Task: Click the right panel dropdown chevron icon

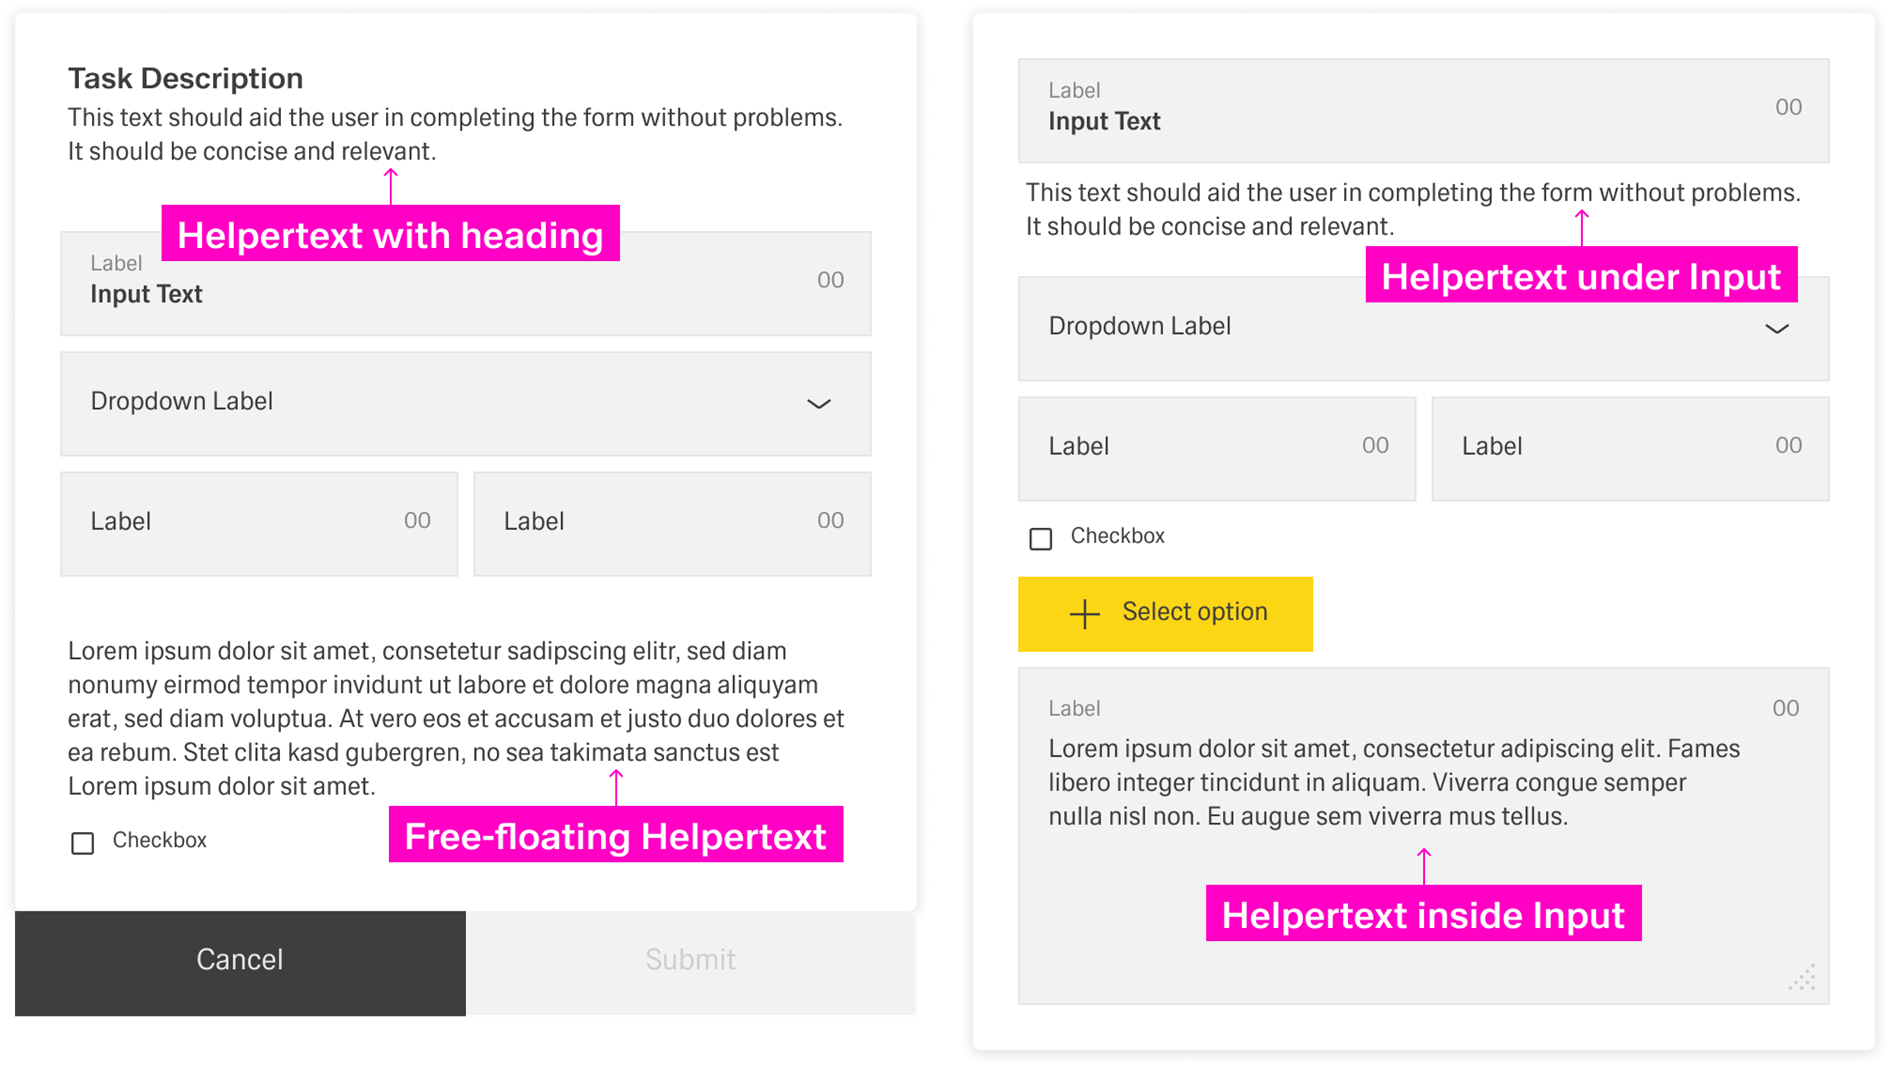Action: (x=1776, y=329)
